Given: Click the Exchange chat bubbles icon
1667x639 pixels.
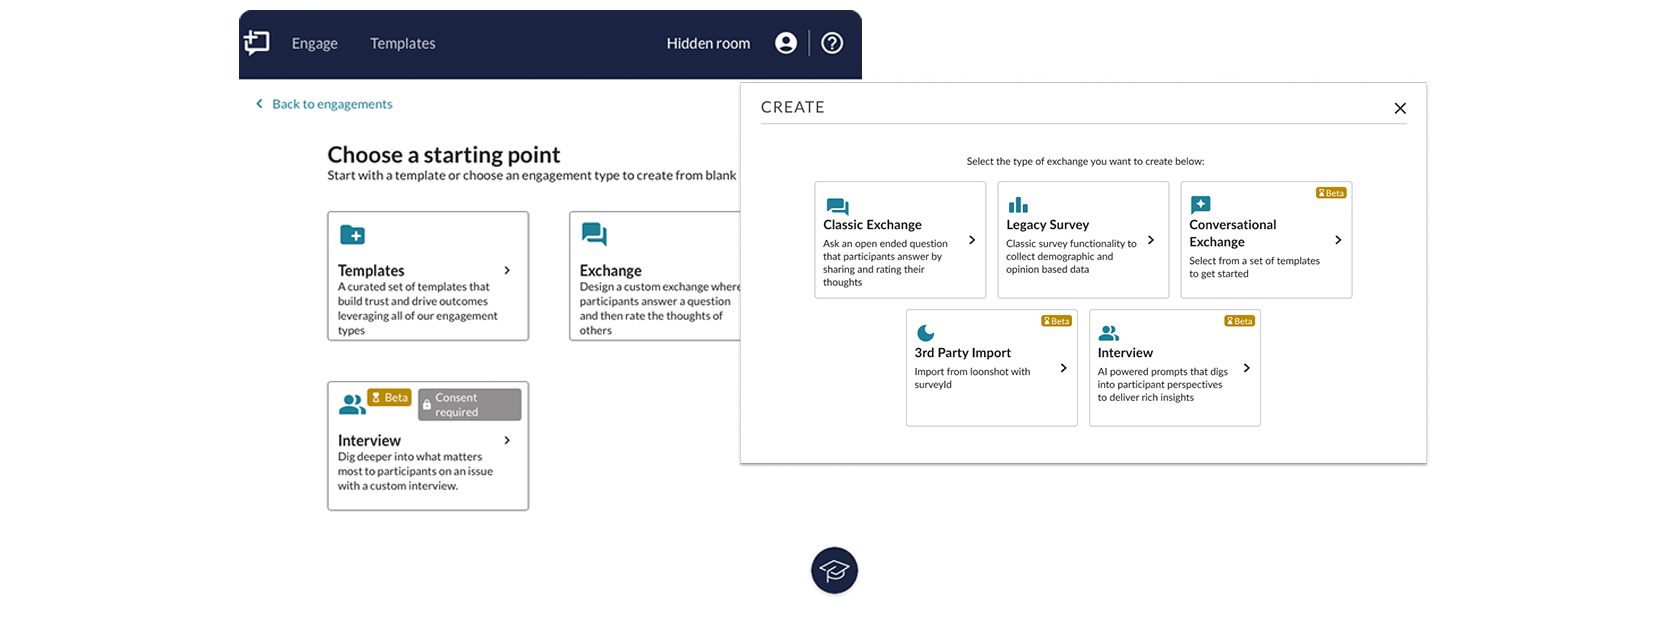Looking at the screenshot, I should click(x=594, y=235).
